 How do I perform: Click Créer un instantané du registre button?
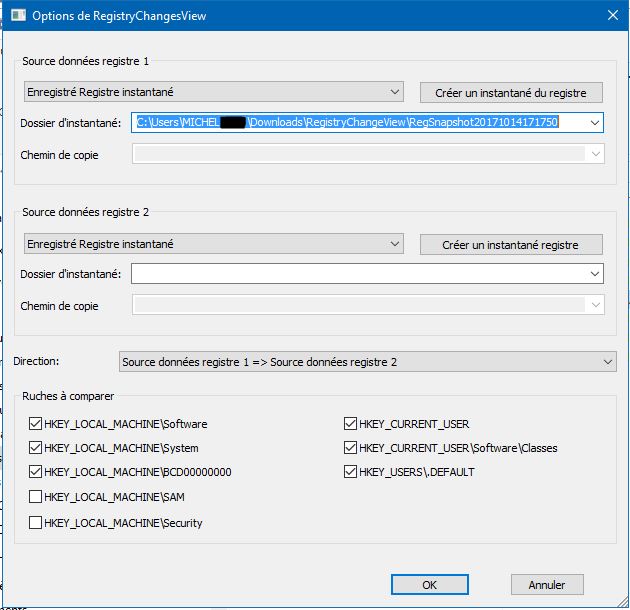tap(512, 93)
